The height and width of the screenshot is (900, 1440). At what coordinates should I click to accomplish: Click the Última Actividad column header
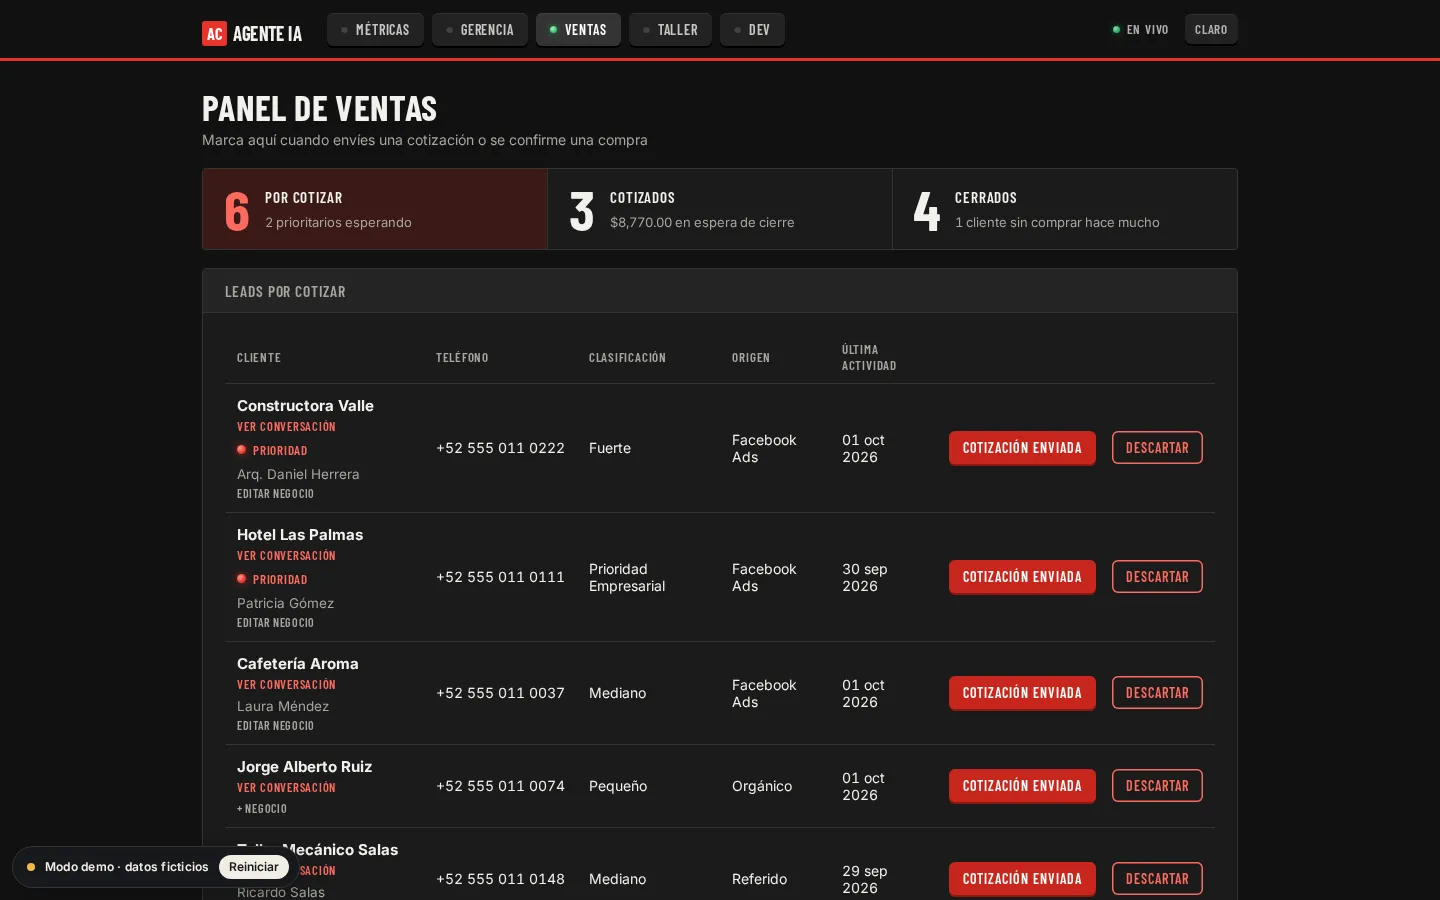(869, 358)
